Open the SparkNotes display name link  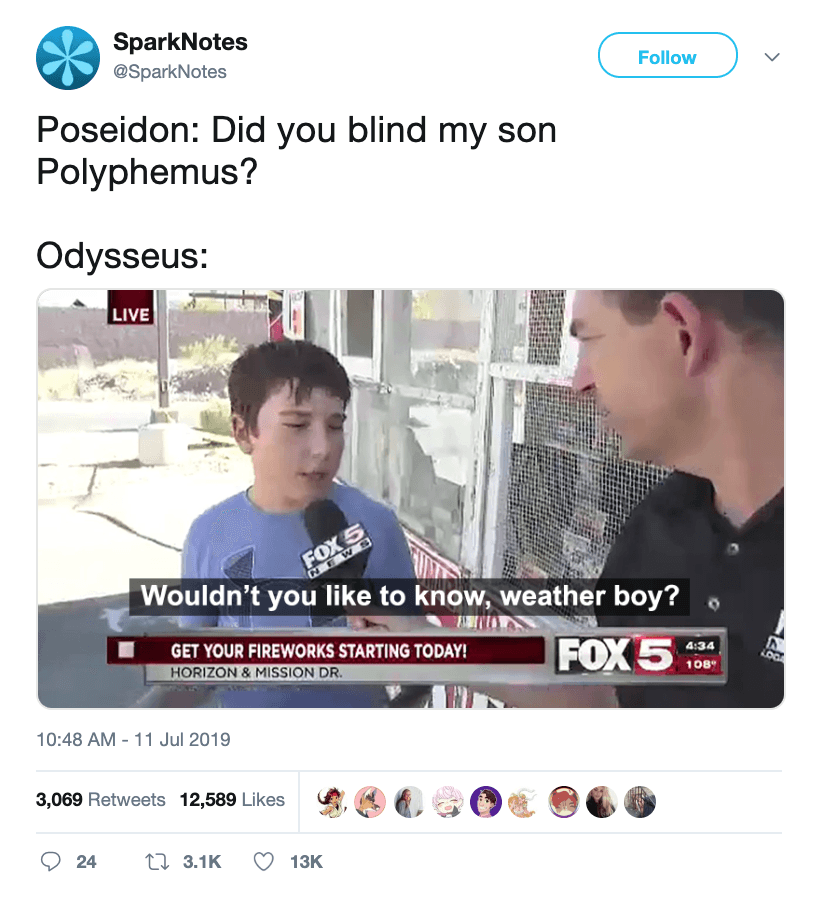(x=180, y=42)
